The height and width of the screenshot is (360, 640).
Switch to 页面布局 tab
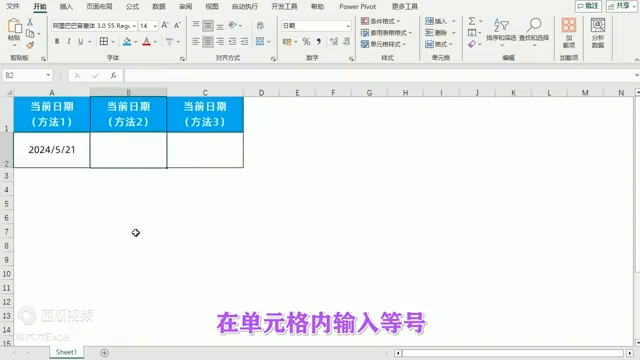click(99, 6)
